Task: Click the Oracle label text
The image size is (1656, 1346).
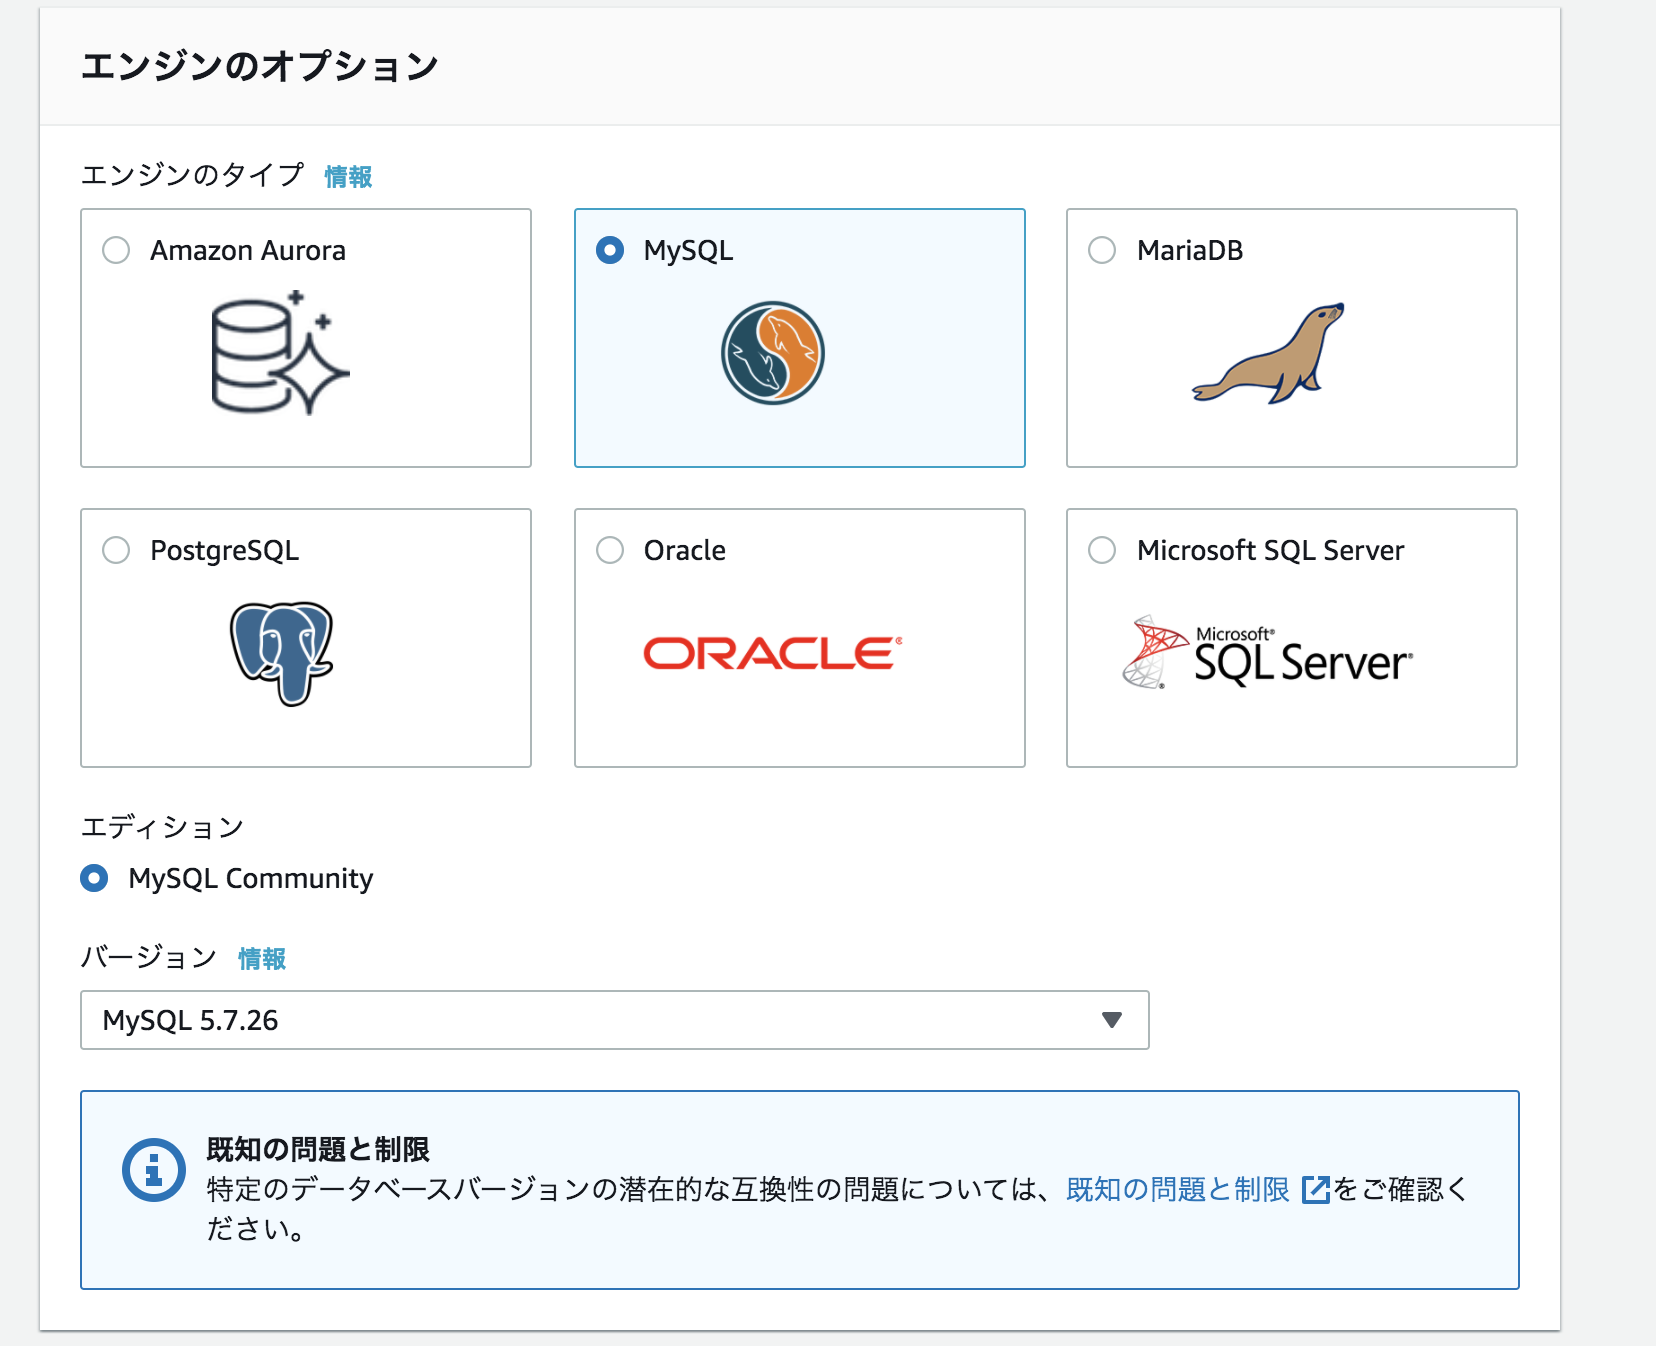Action: pos(685,550)
